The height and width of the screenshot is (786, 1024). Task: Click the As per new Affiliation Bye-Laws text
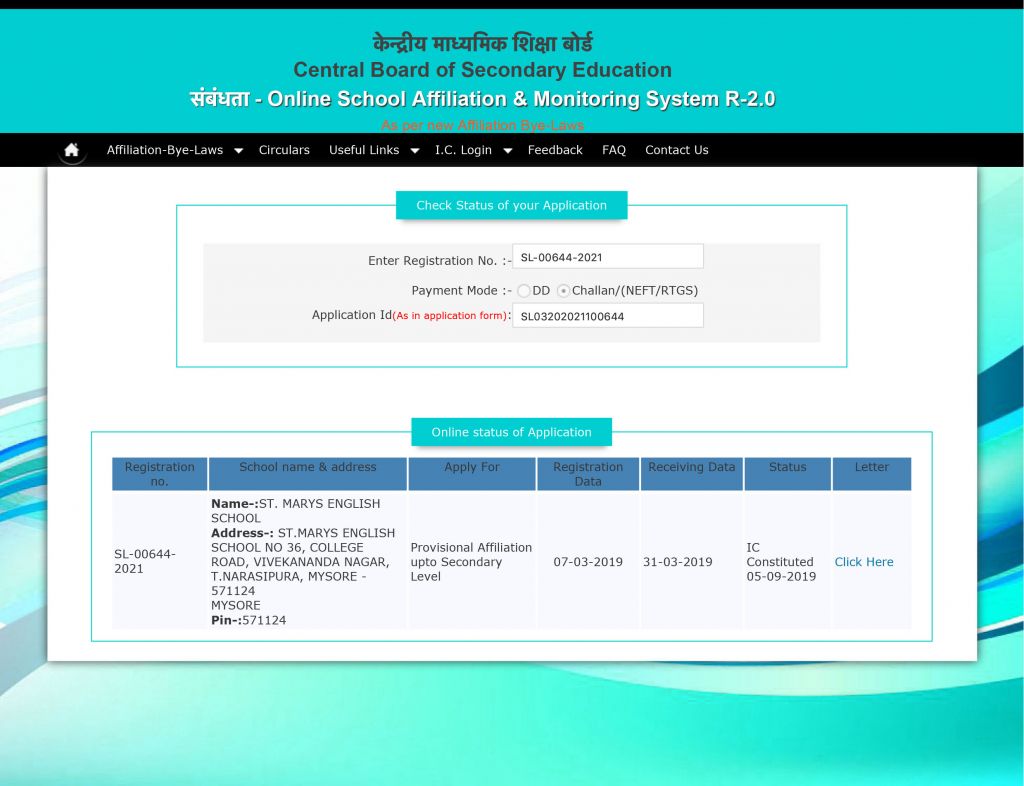(481, 125)
